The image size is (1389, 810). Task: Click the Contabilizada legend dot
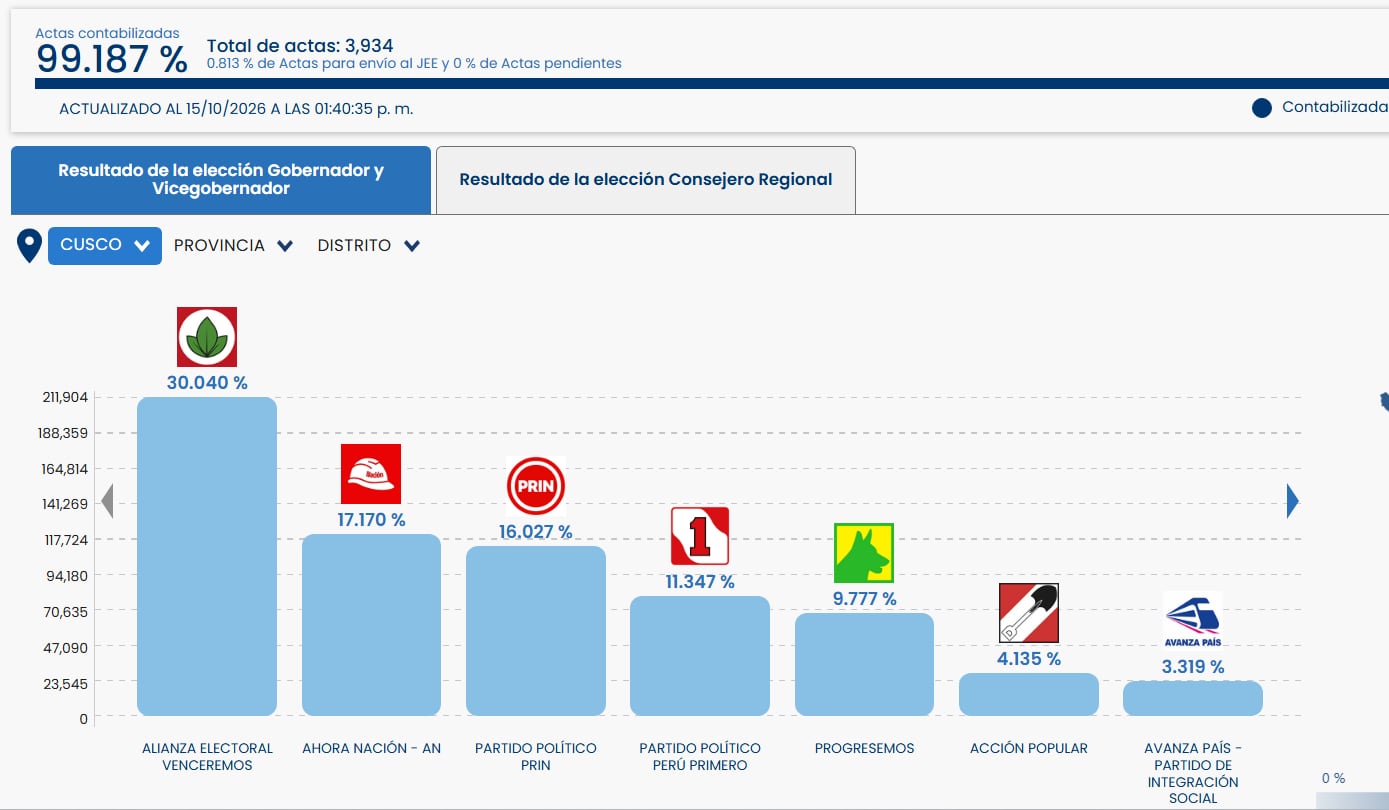click(1262, 108)
